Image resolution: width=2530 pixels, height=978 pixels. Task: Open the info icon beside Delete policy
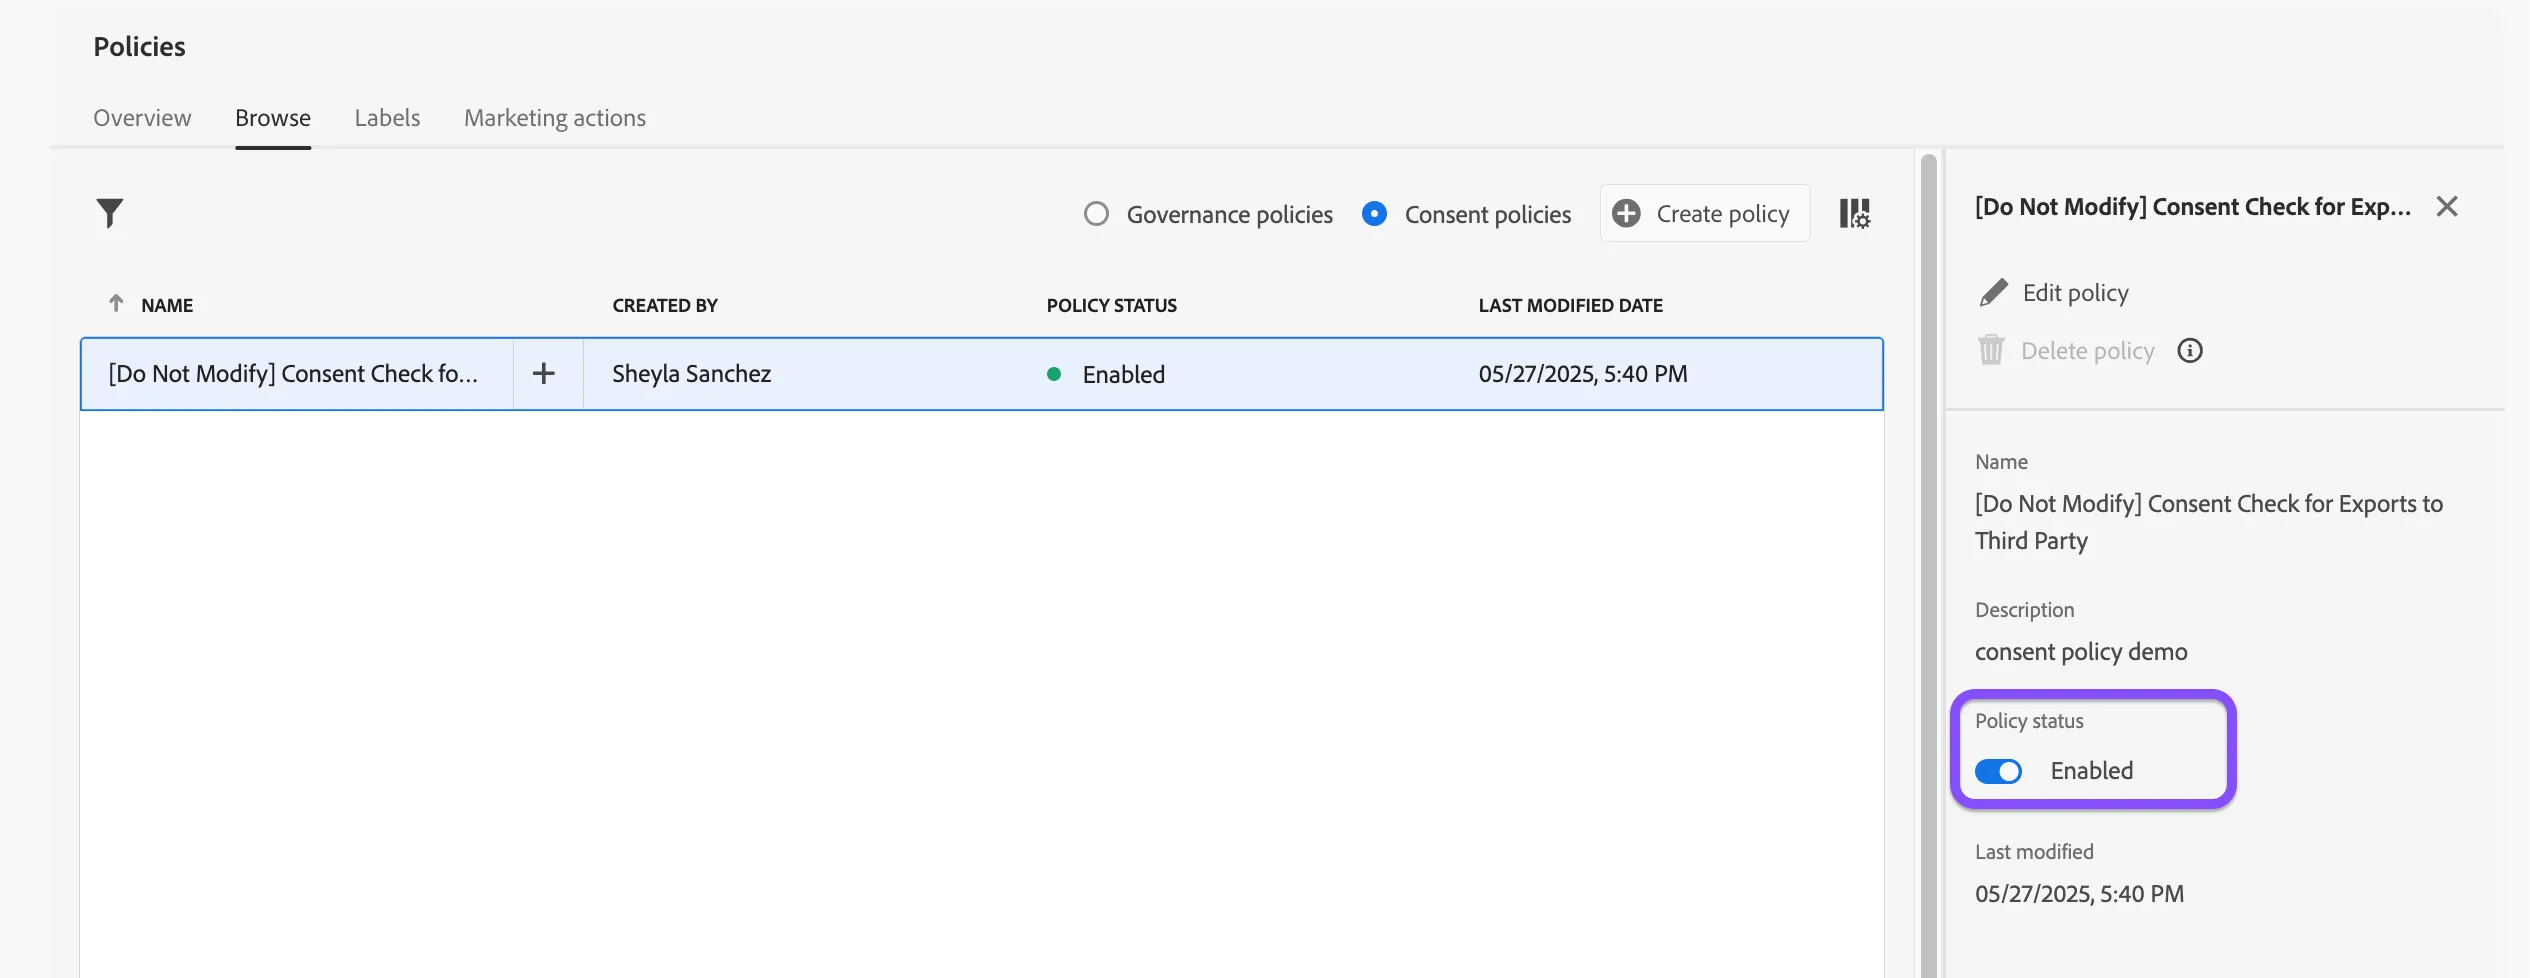(x=2190, y=351)
